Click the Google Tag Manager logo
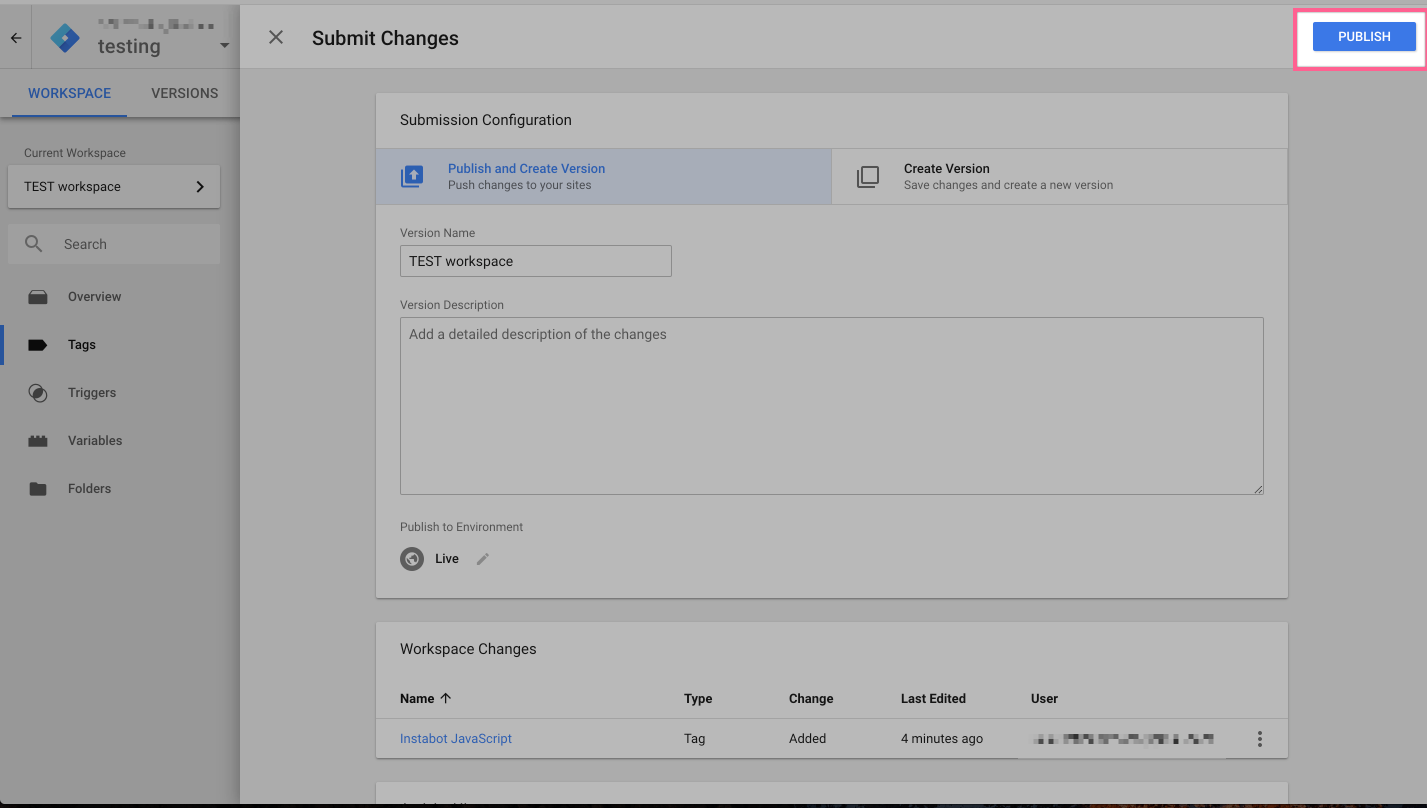1427x808 pixels. [65, 38]
